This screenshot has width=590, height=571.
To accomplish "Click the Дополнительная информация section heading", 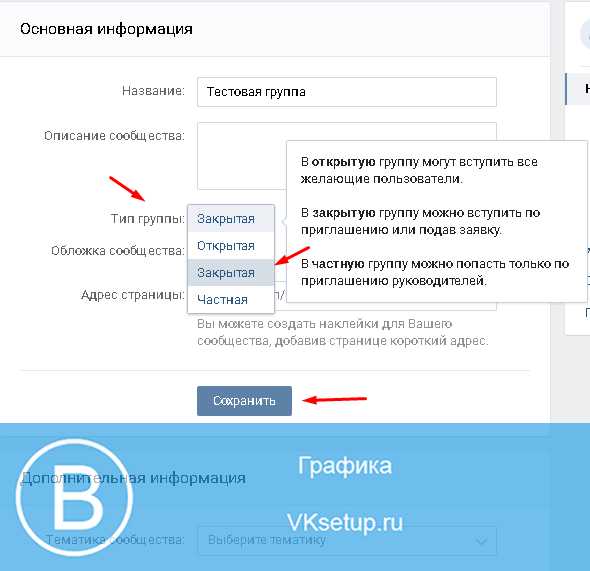I will click(133, 478).
